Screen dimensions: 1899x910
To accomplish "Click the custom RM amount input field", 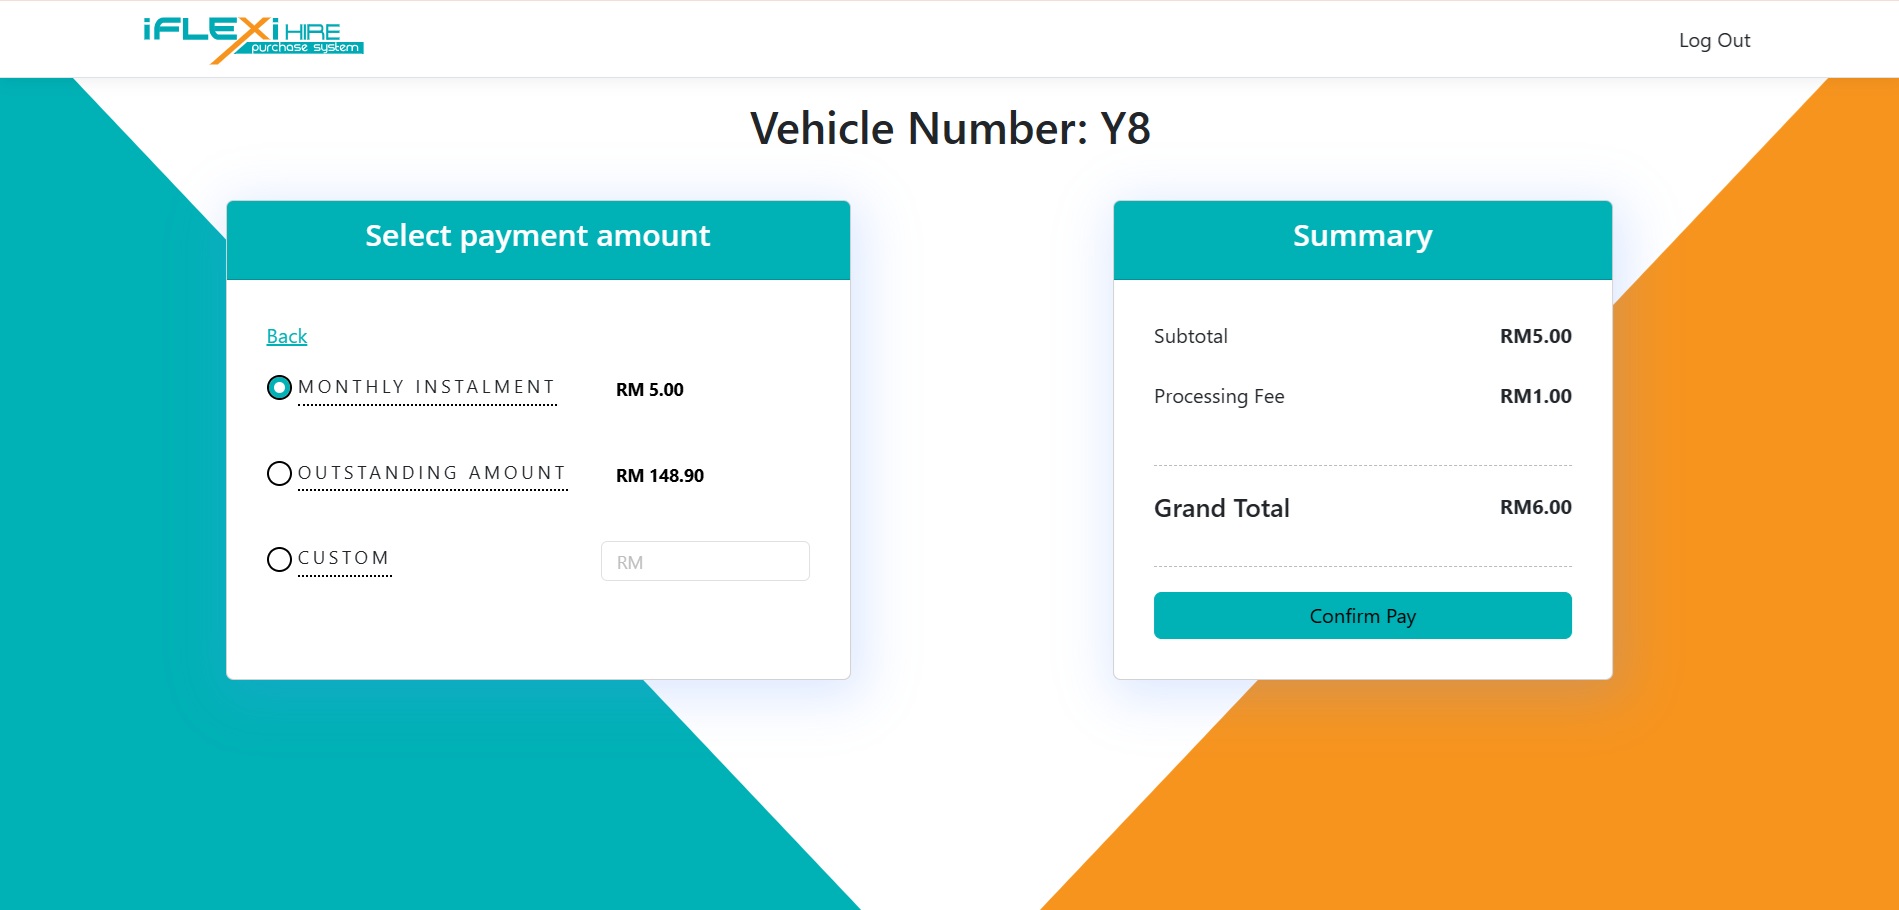I will point(705,561).
